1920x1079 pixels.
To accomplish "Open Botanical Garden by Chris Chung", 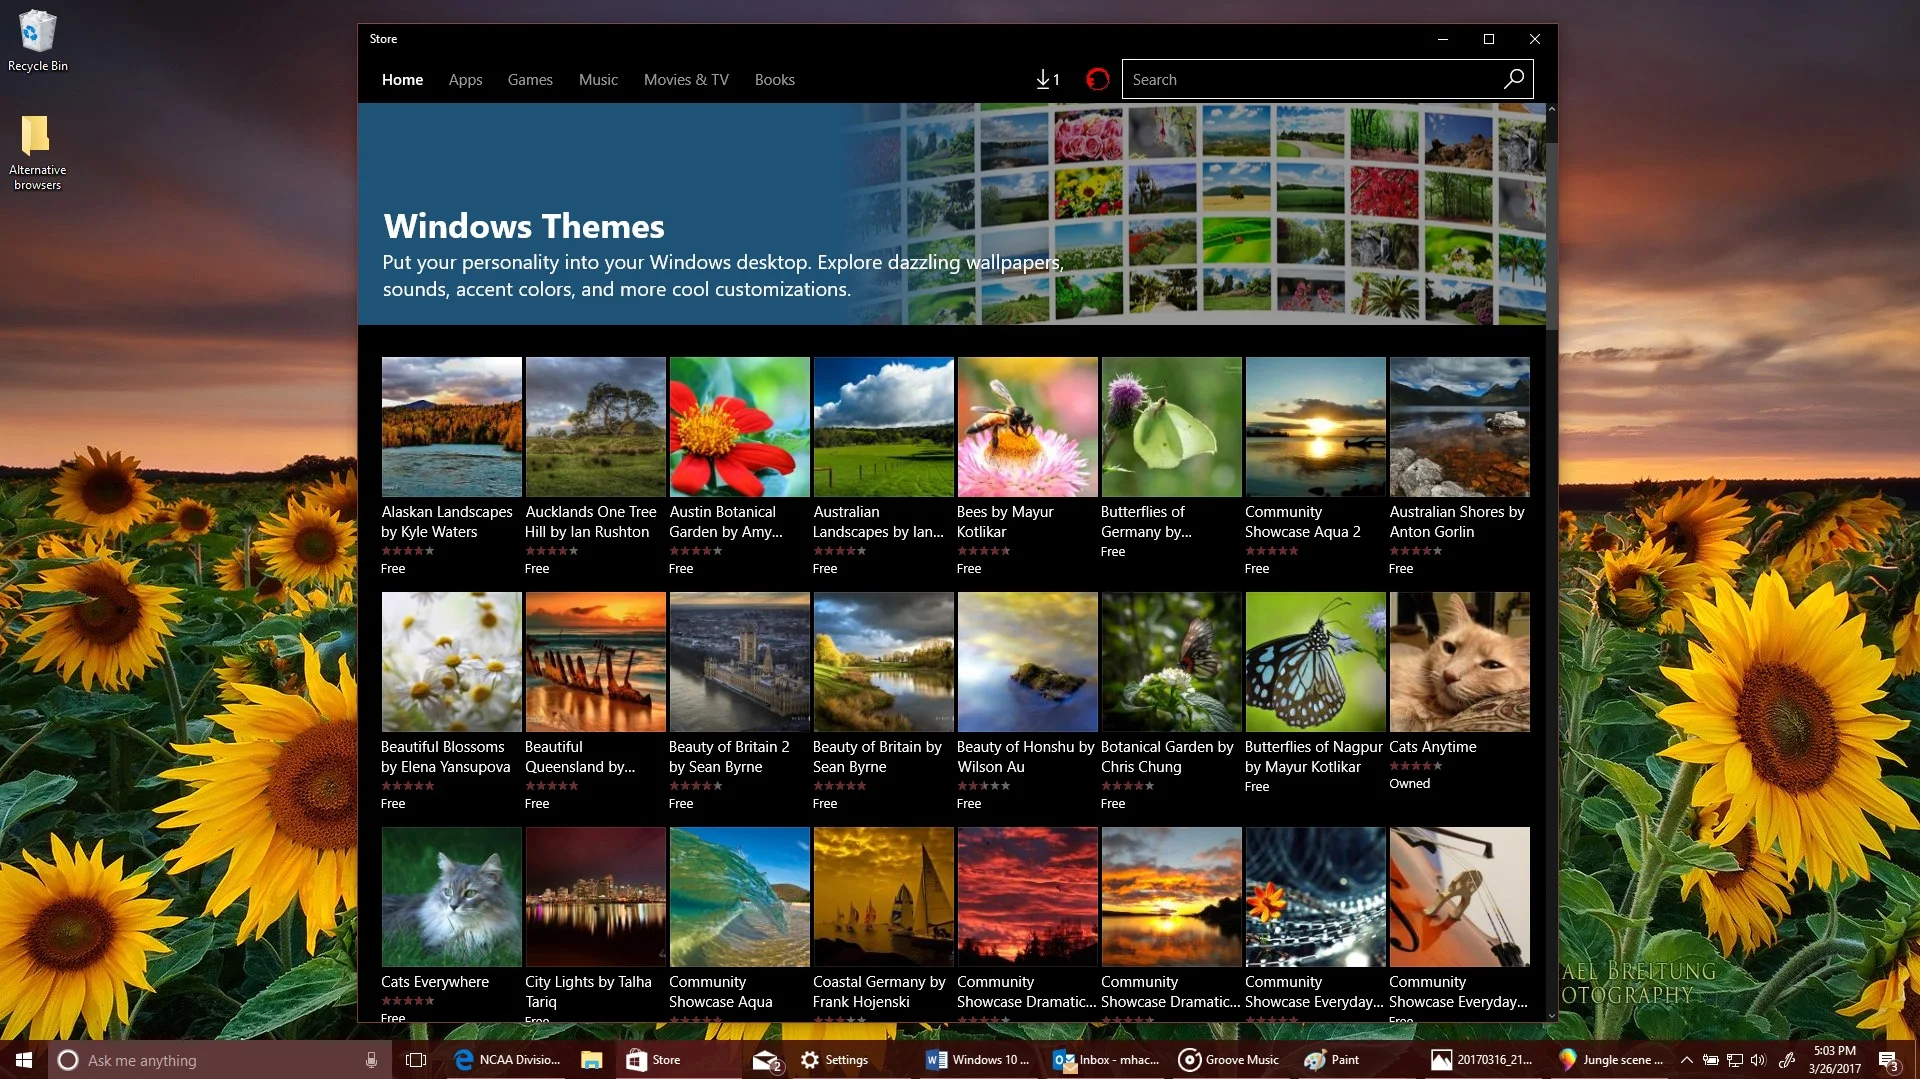I will 1171,701.
